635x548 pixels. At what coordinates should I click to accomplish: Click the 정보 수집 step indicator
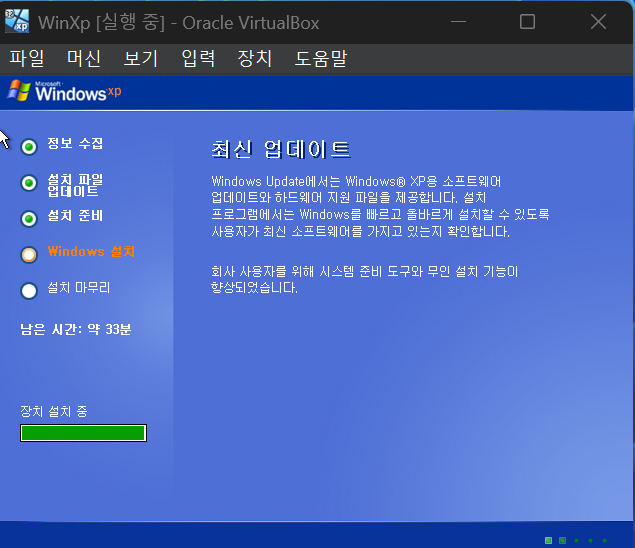point(29,147)
